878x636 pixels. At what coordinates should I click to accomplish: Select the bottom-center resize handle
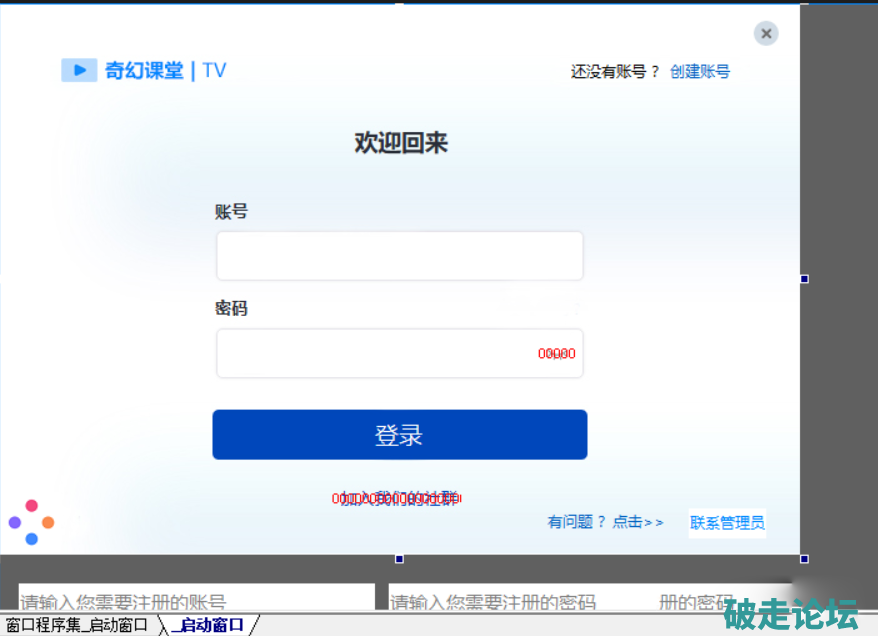(399, 559)
